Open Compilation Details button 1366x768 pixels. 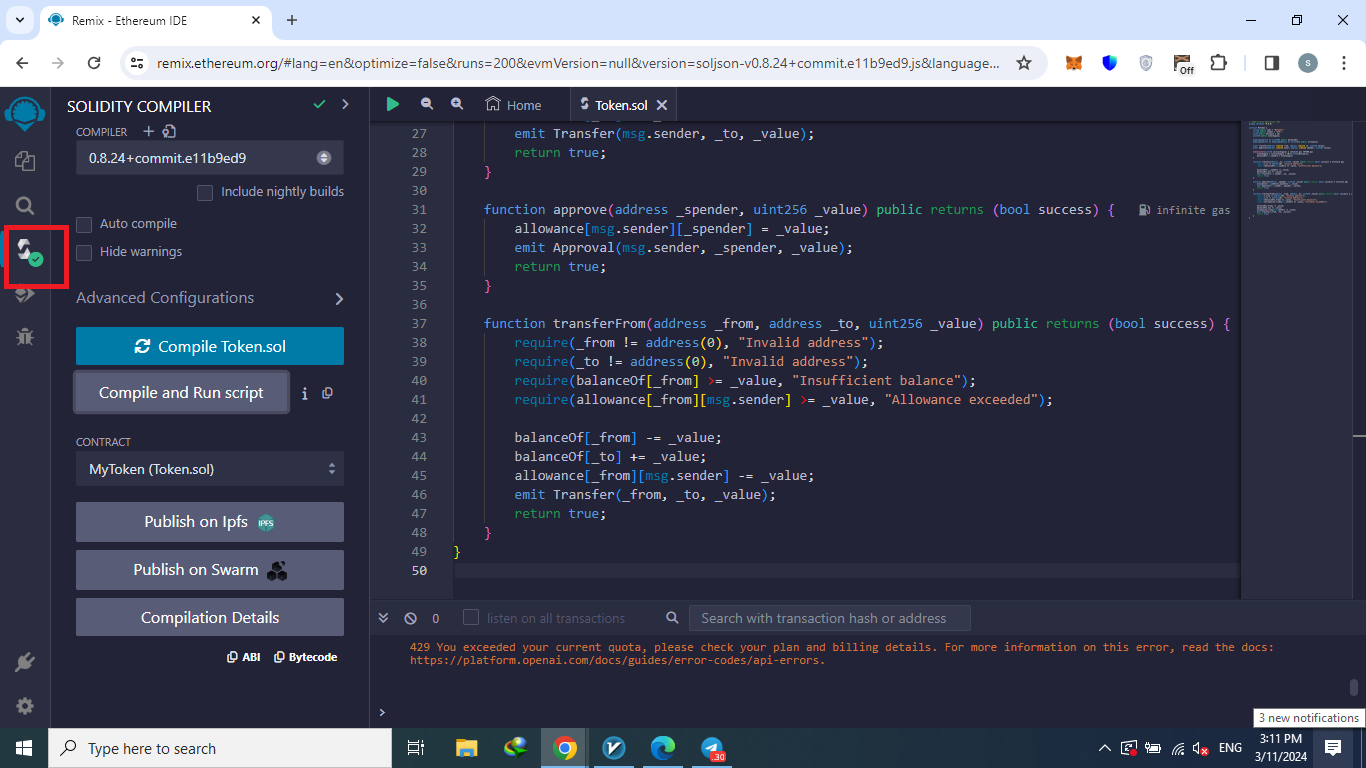[210, 618]
